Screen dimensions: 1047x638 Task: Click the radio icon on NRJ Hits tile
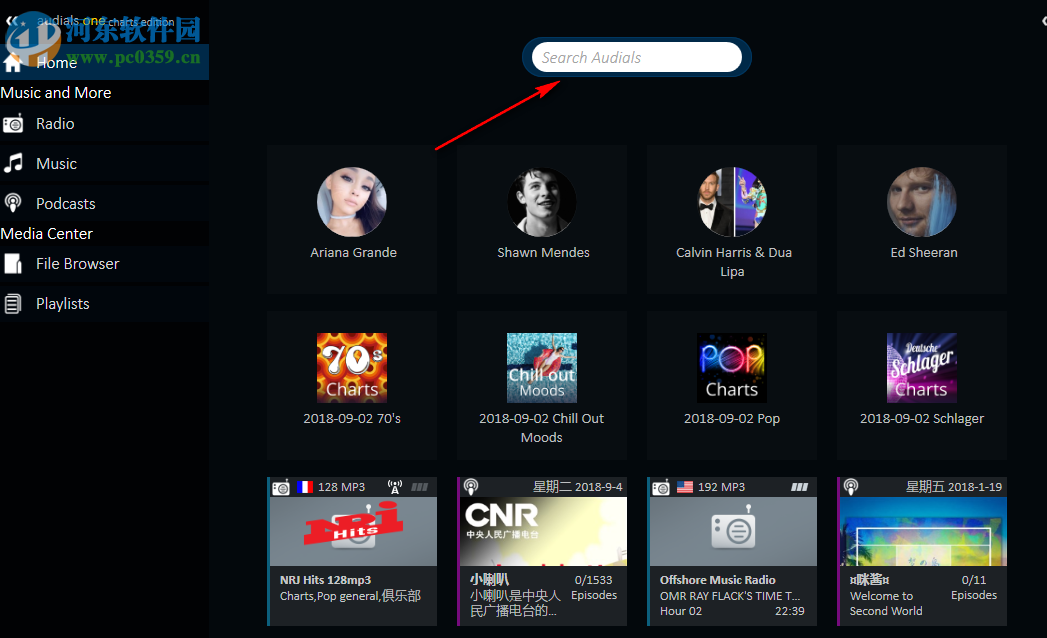click(281, 487)
